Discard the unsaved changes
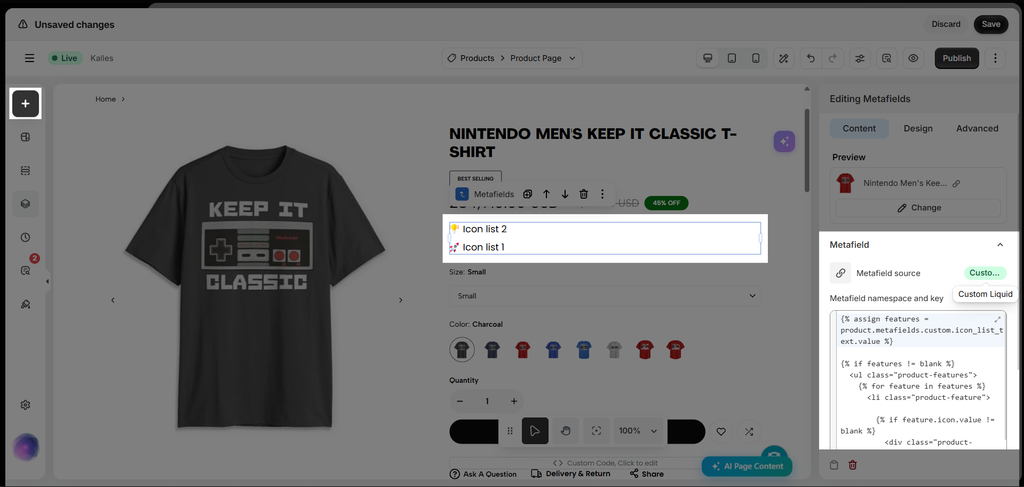 (x=946, y=24)
